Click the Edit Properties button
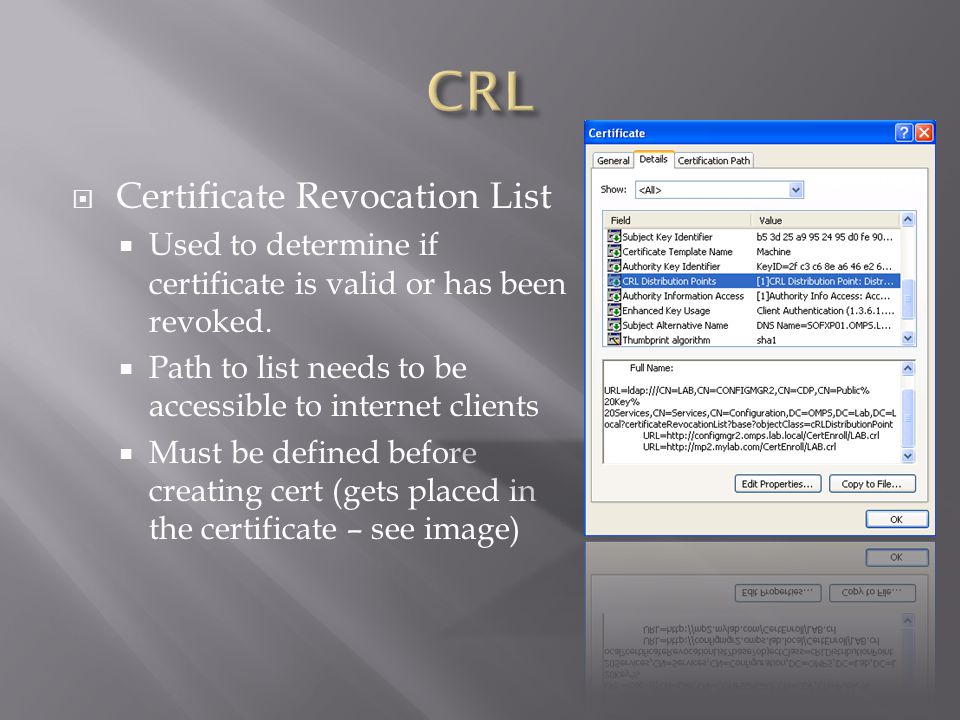The width and height of the screenshot is (960, 720). coord(778,484)
